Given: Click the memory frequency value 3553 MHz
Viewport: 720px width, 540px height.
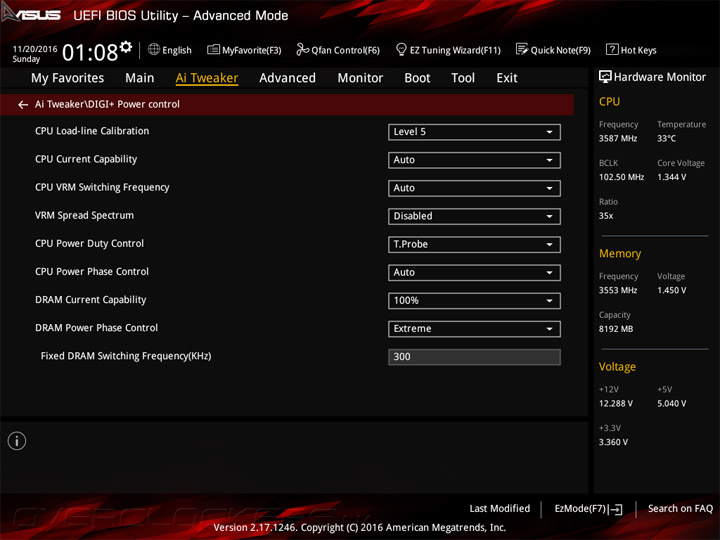Looking at the screenshot, I should pos(618,290).
